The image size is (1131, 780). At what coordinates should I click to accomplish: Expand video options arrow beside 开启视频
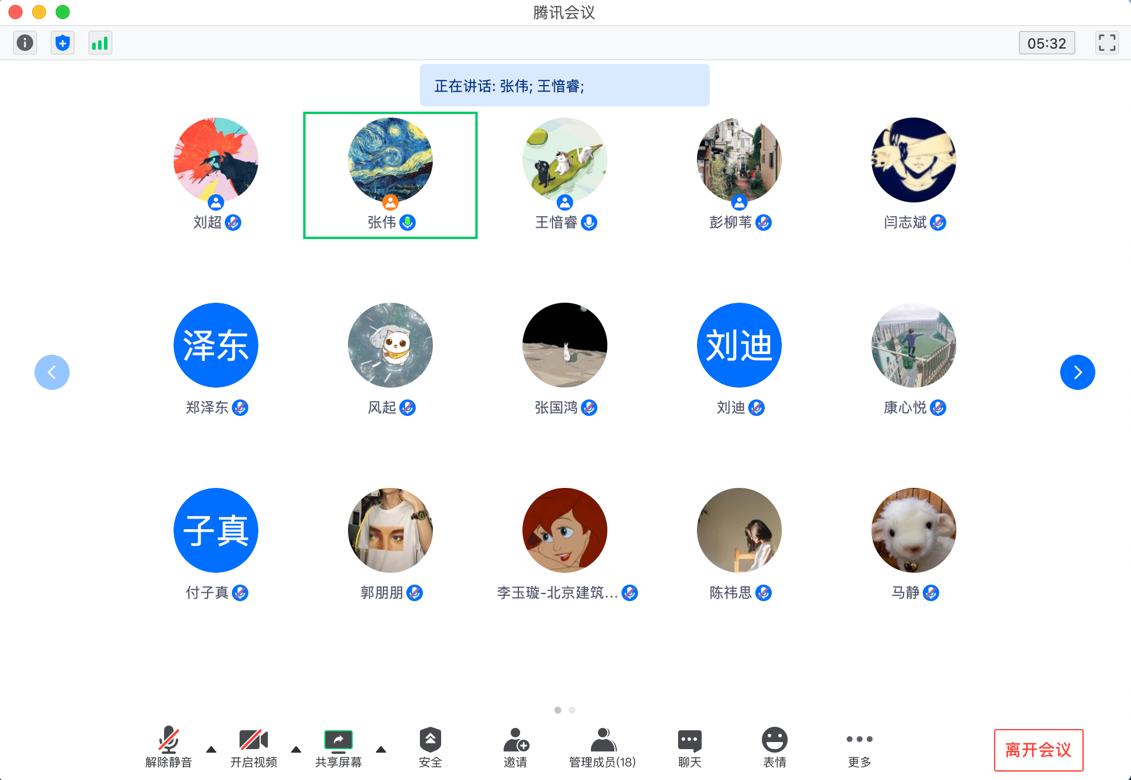tap(296, 749)
